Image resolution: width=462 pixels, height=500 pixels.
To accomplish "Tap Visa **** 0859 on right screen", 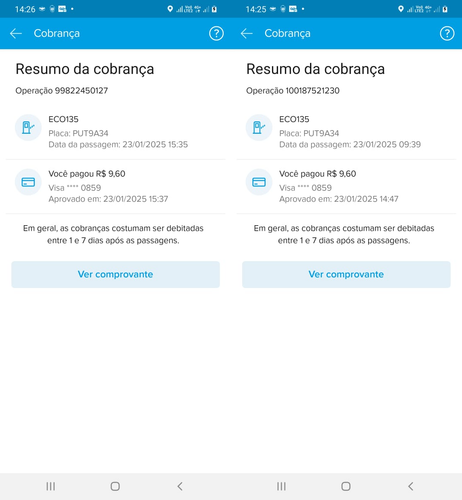I will pyautogui.click(x=305, y=188).
